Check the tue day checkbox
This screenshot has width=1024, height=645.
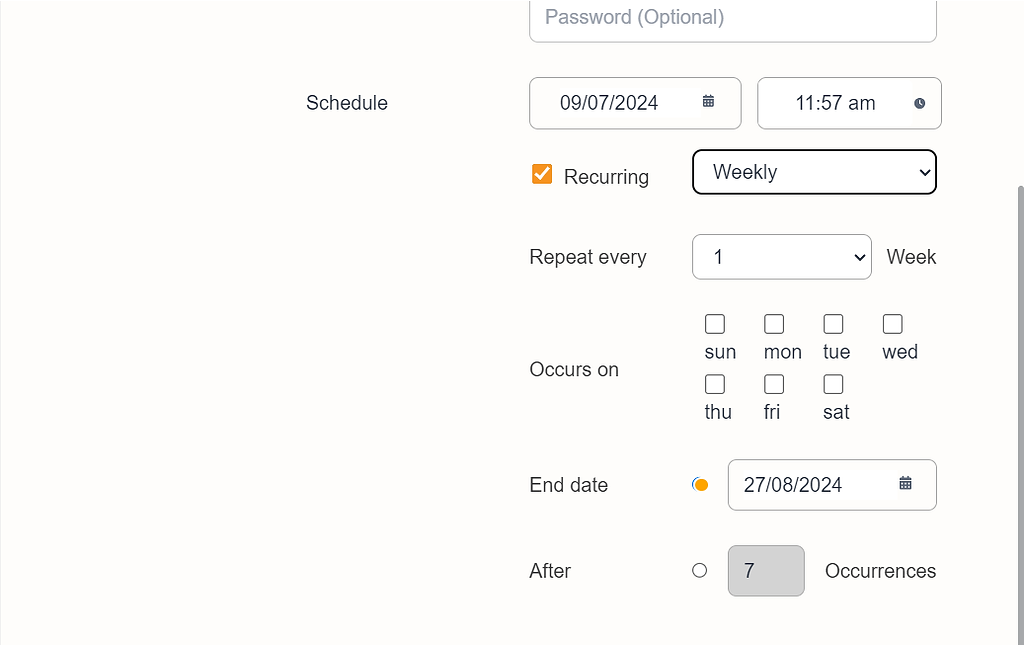click(x=833, y=324)
